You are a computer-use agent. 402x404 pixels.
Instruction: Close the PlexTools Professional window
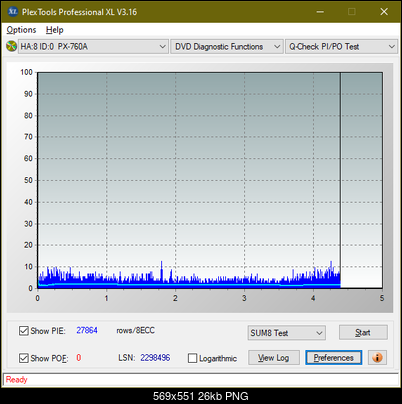click(384, 12)
